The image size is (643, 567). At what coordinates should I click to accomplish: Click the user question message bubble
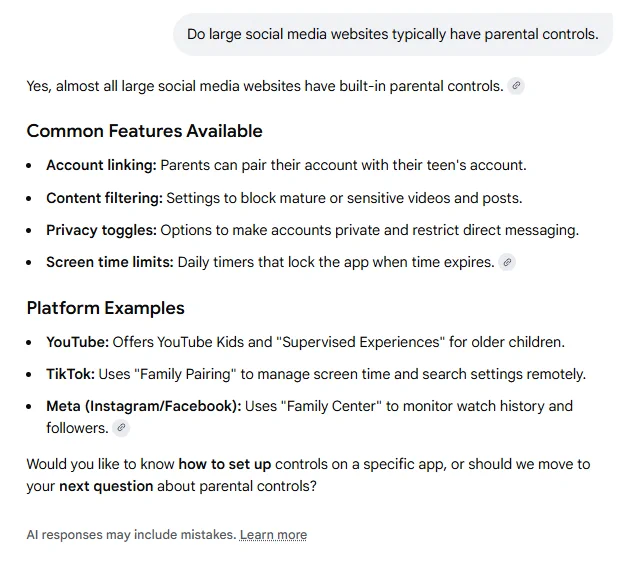click(393, 34)
